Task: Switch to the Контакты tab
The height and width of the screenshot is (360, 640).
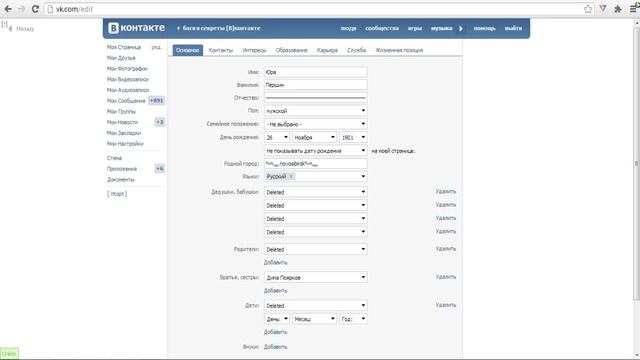Action: pyautogui.click(x=220, y=50)
